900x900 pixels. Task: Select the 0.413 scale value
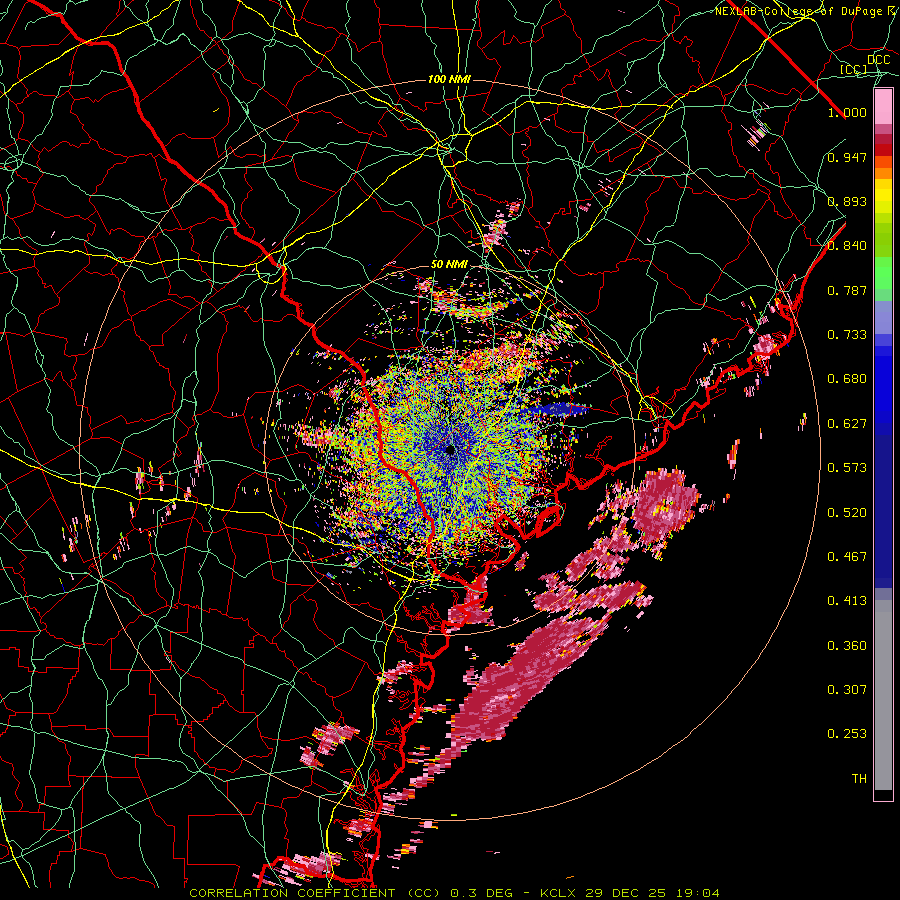847,601
